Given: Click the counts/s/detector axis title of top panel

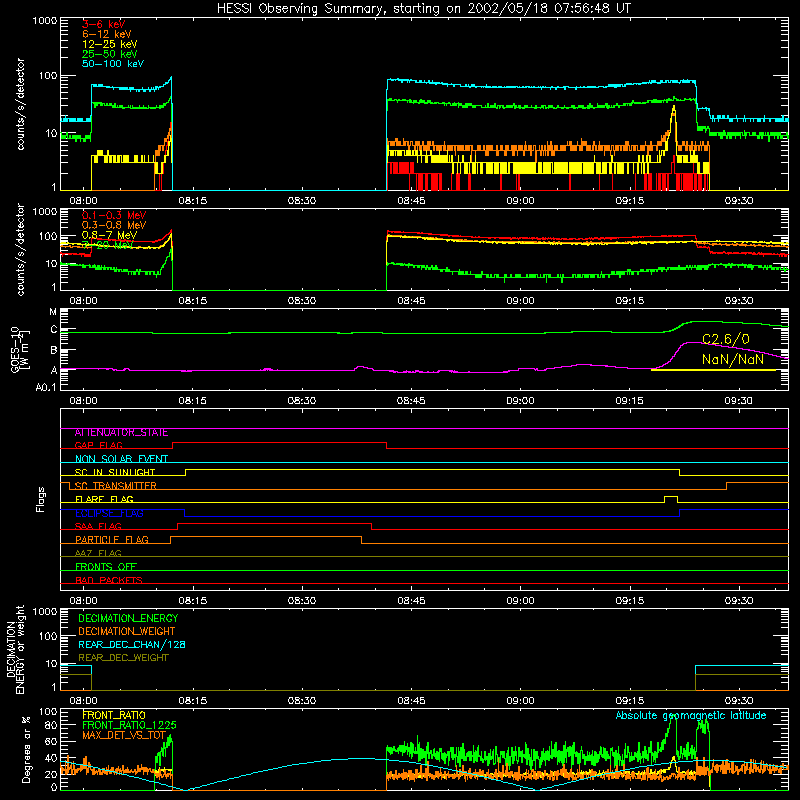Looking at the screenshot, I should tap(20, 104).
